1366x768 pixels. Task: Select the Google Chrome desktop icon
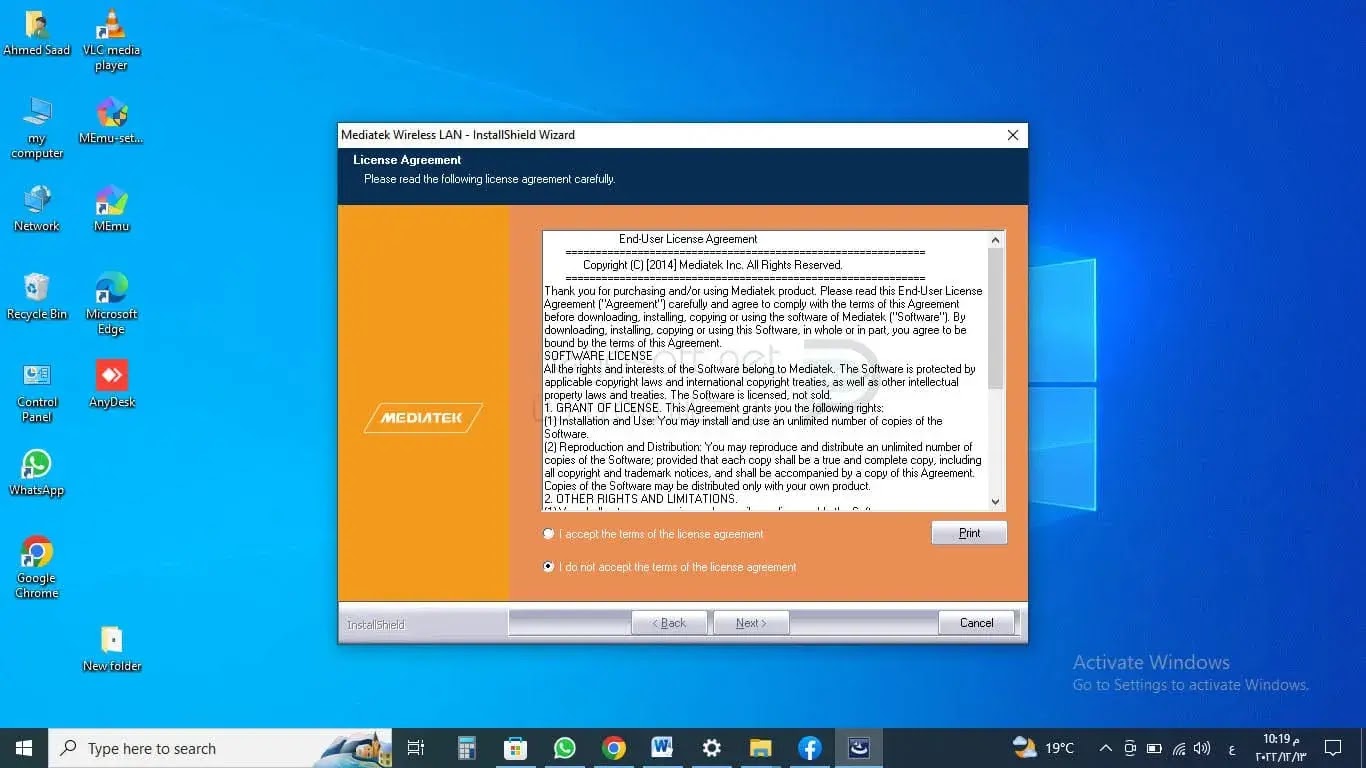37,568
